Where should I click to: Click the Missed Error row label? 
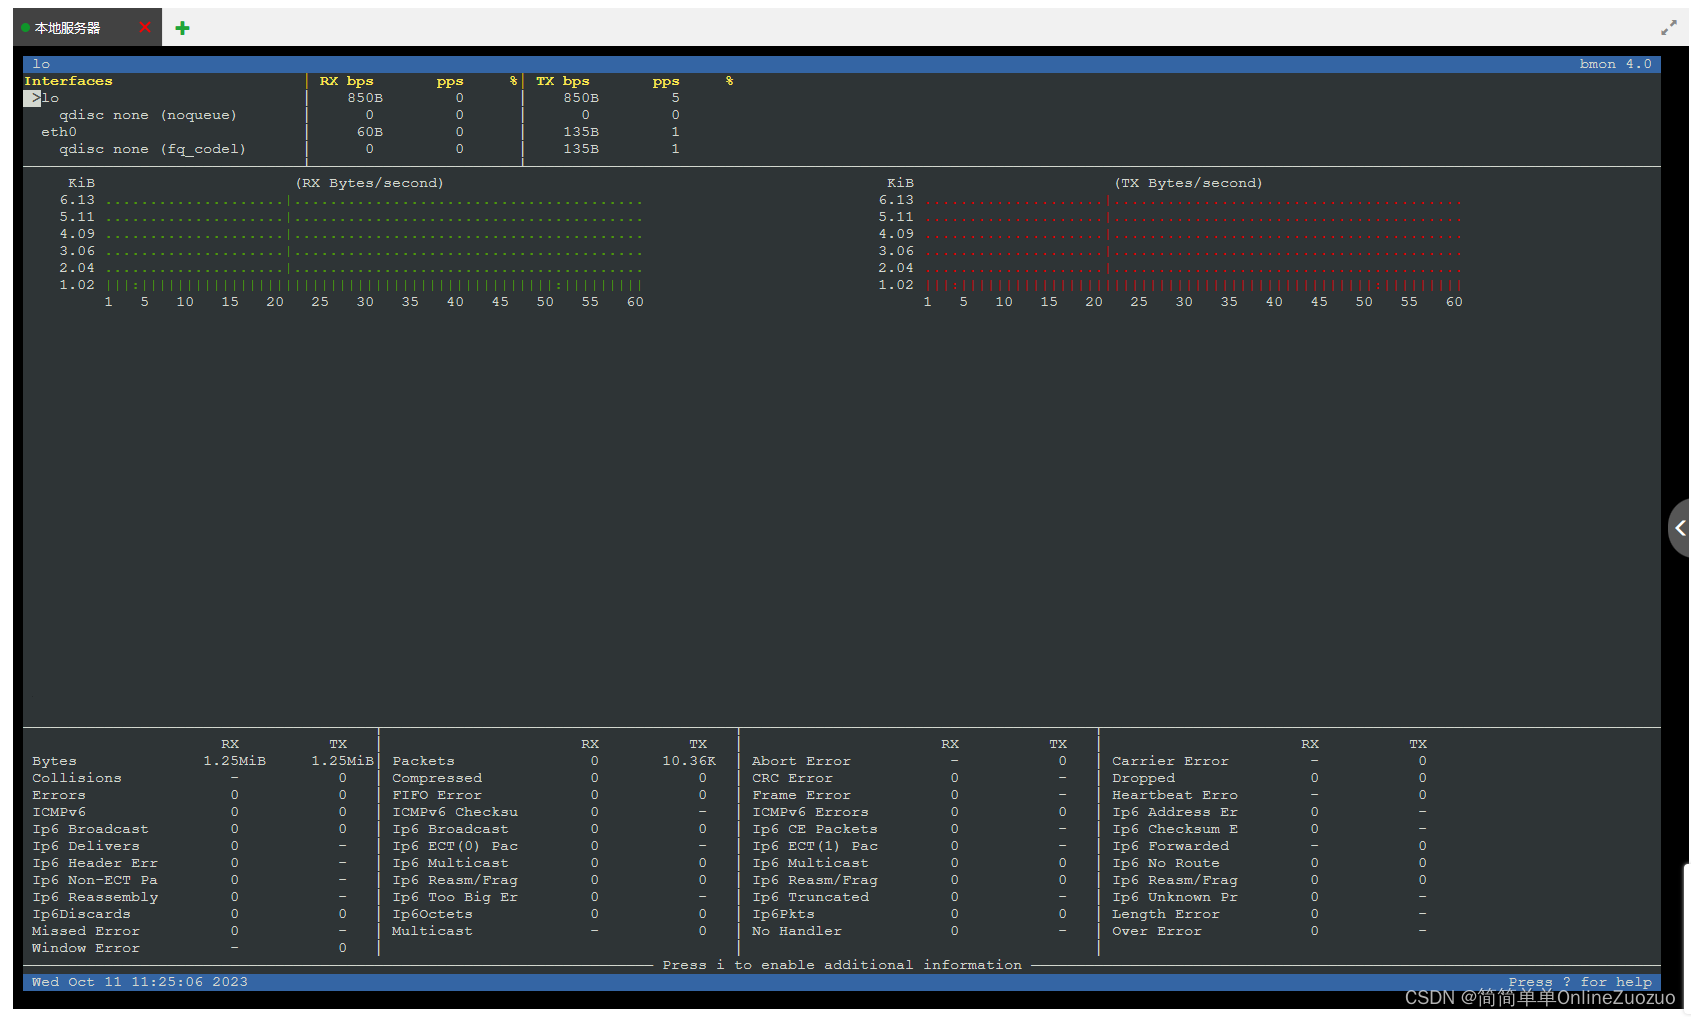click(x=86, y=931)
